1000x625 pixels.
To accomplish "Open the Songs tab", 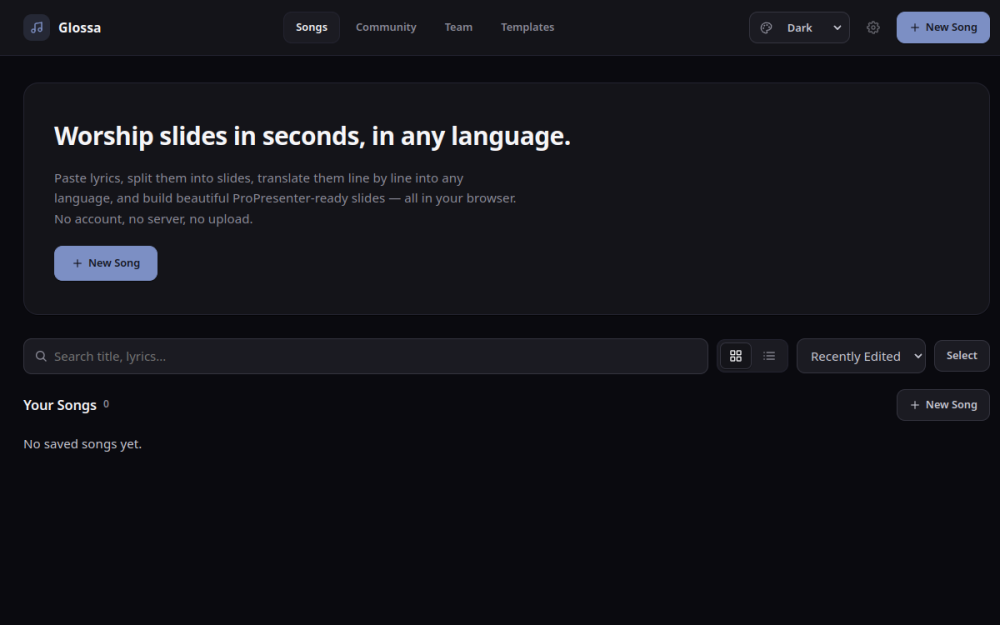I will [311, 27].
